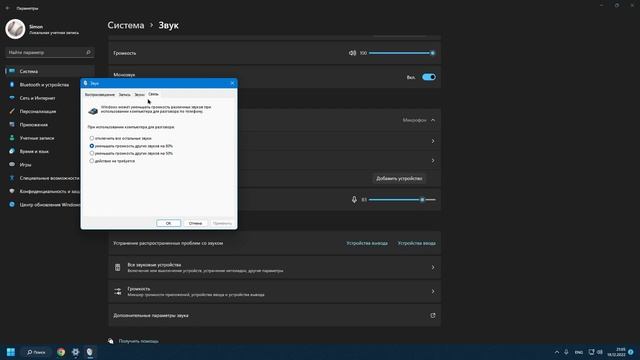The image size is (640, 360).
Task: Open Игры settings section
Action: (x=25, y=164)
